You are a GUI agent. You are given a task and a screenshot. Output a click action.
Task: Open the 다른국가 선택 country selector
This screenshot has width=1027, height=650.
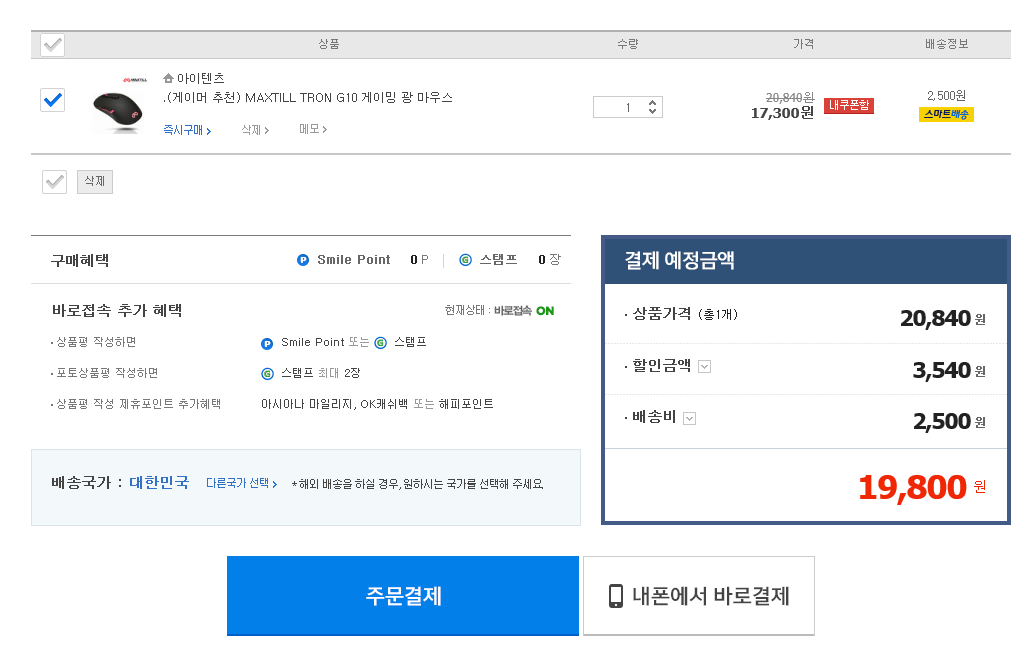click(241, 483)
